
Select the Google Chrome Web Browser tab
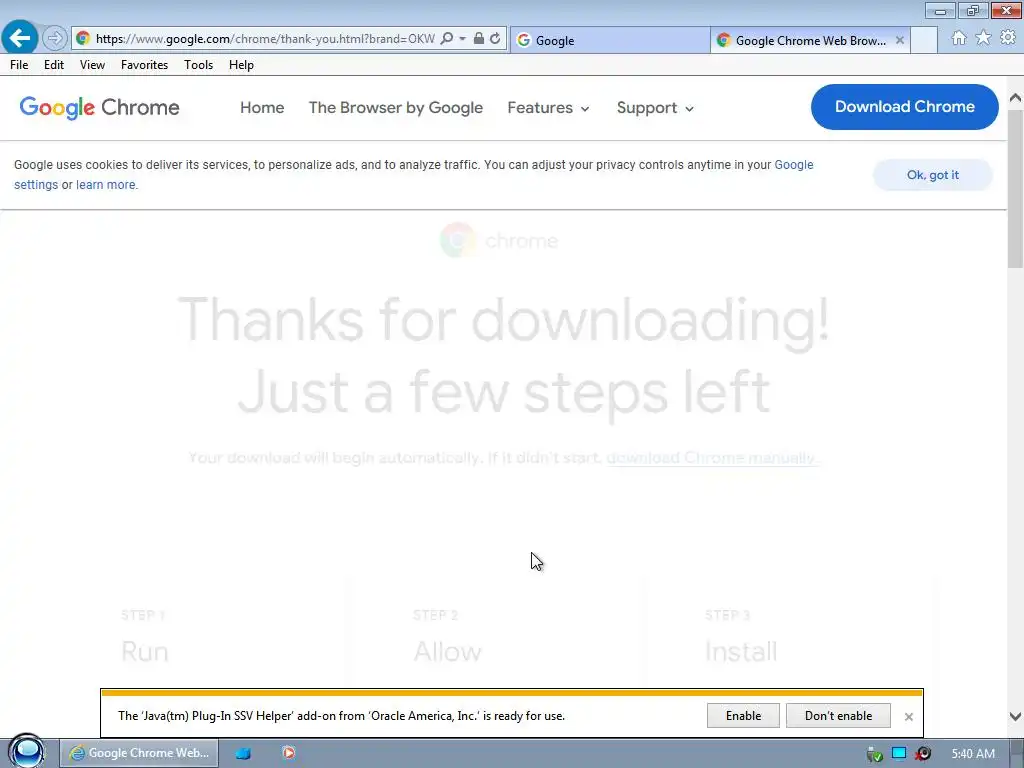810,40
